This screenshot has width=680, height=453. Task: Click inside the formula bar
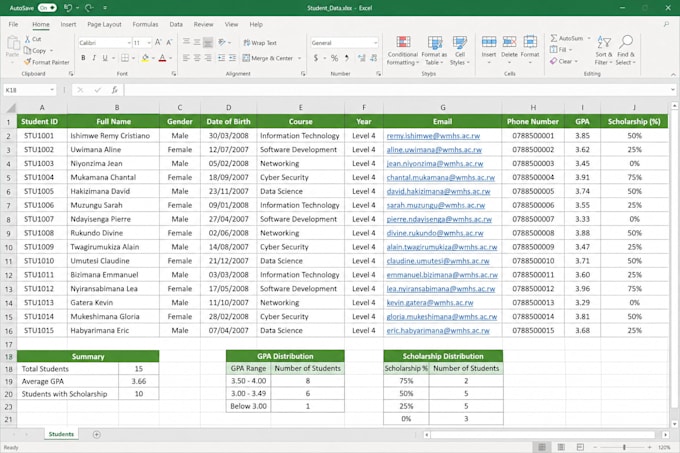tap(396, 90)
